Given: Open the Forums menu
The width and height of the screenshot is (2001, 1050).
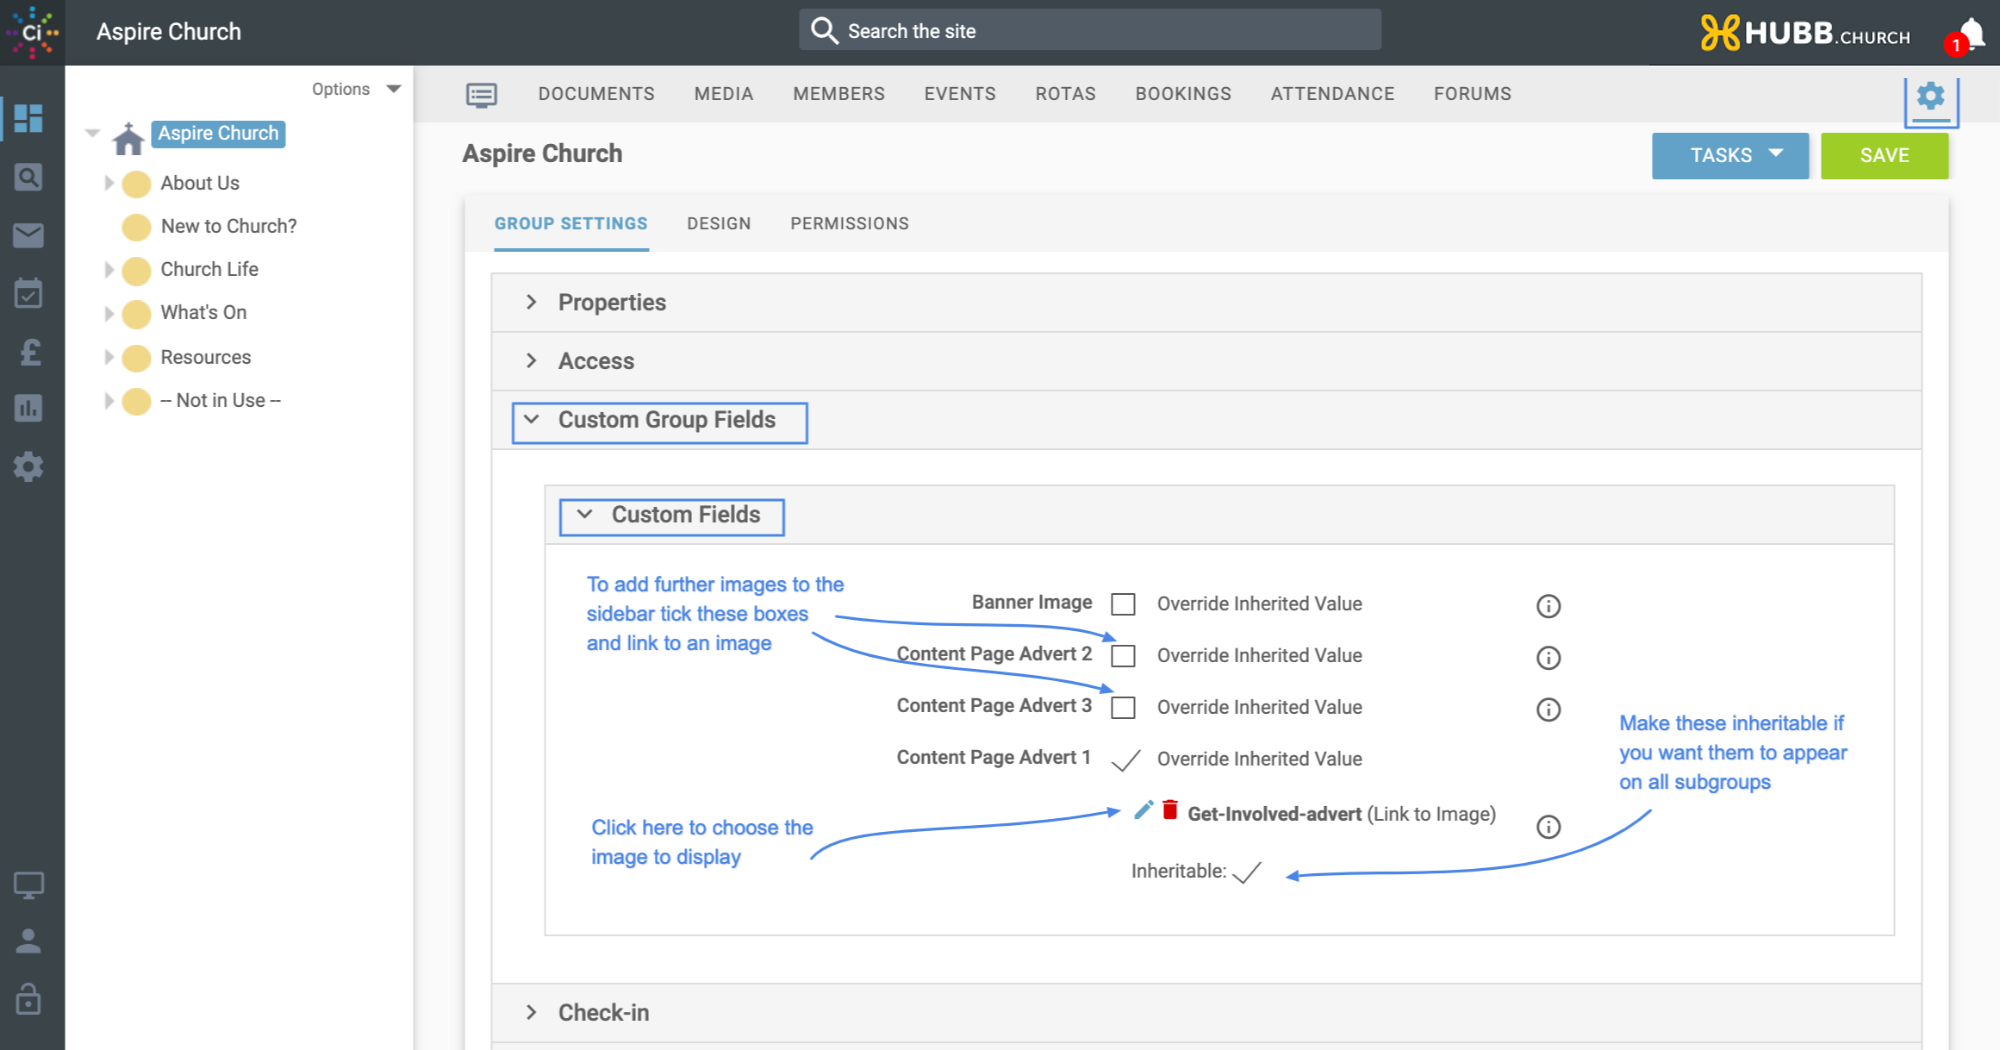Looking at the screenshot, I should click(x=1472, y=94).
